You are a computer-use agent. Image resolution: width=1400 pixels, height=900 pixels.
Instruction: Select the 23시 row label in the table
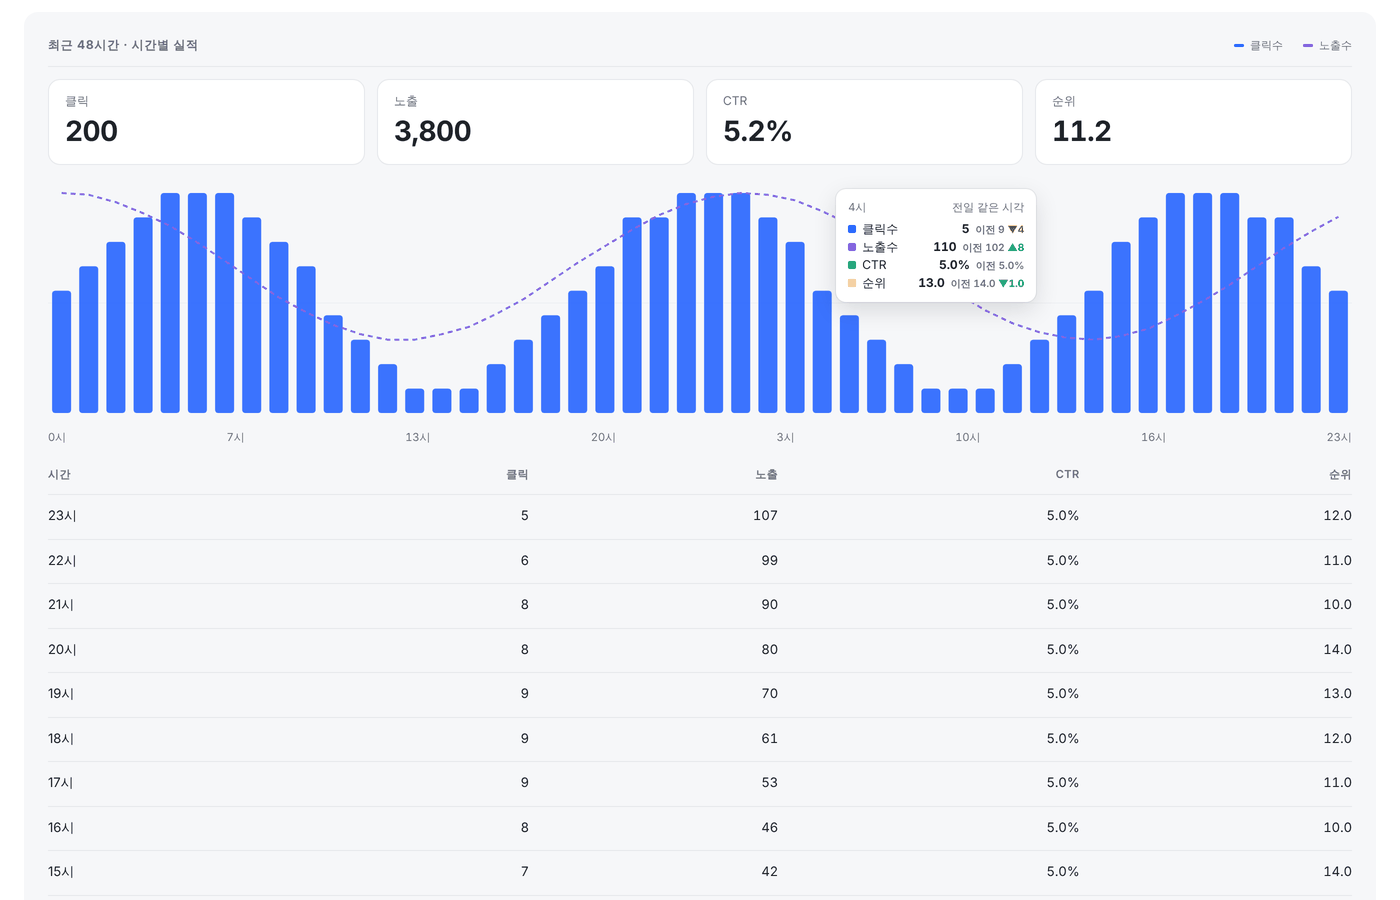click(62, 516)
